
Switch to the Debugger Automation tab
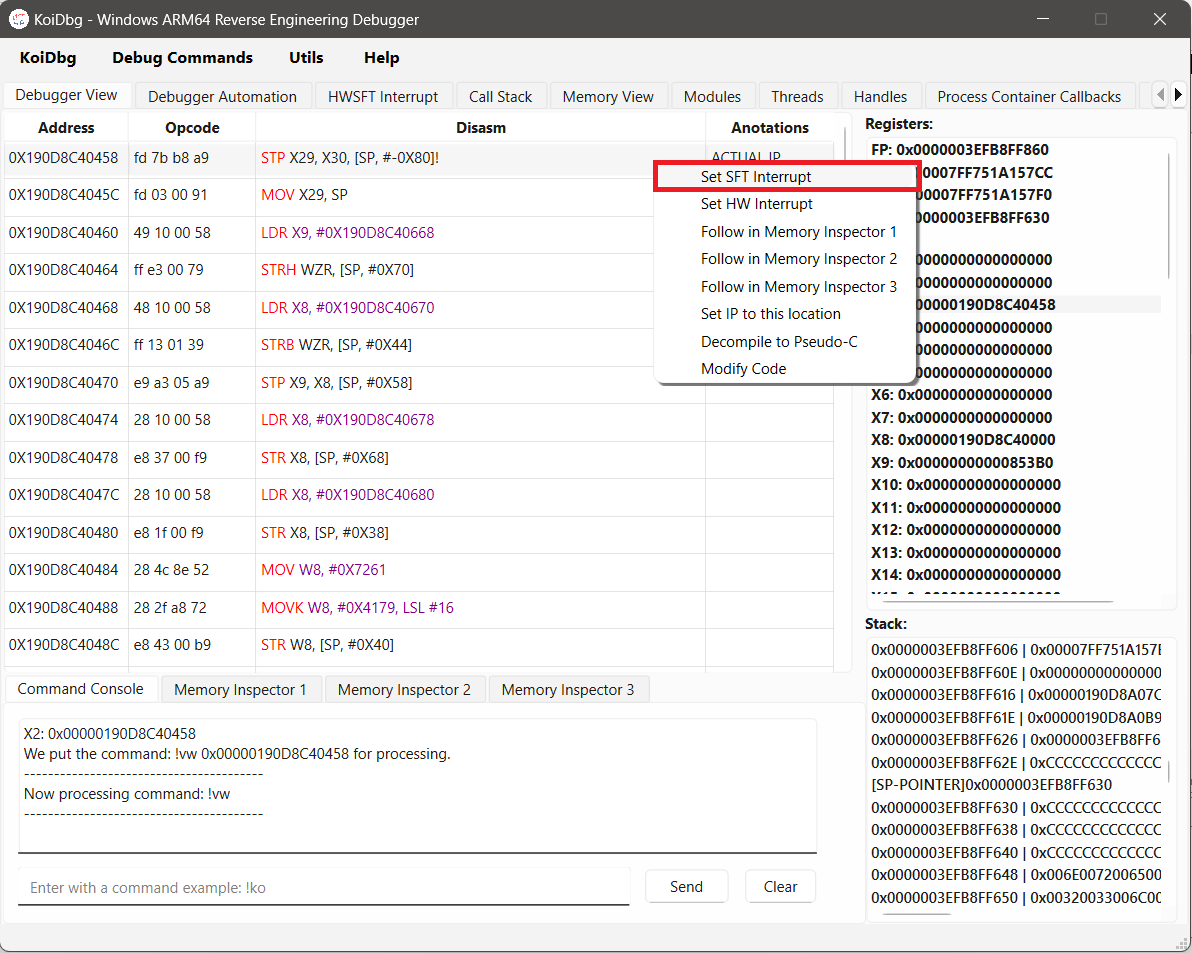point(222,97)
